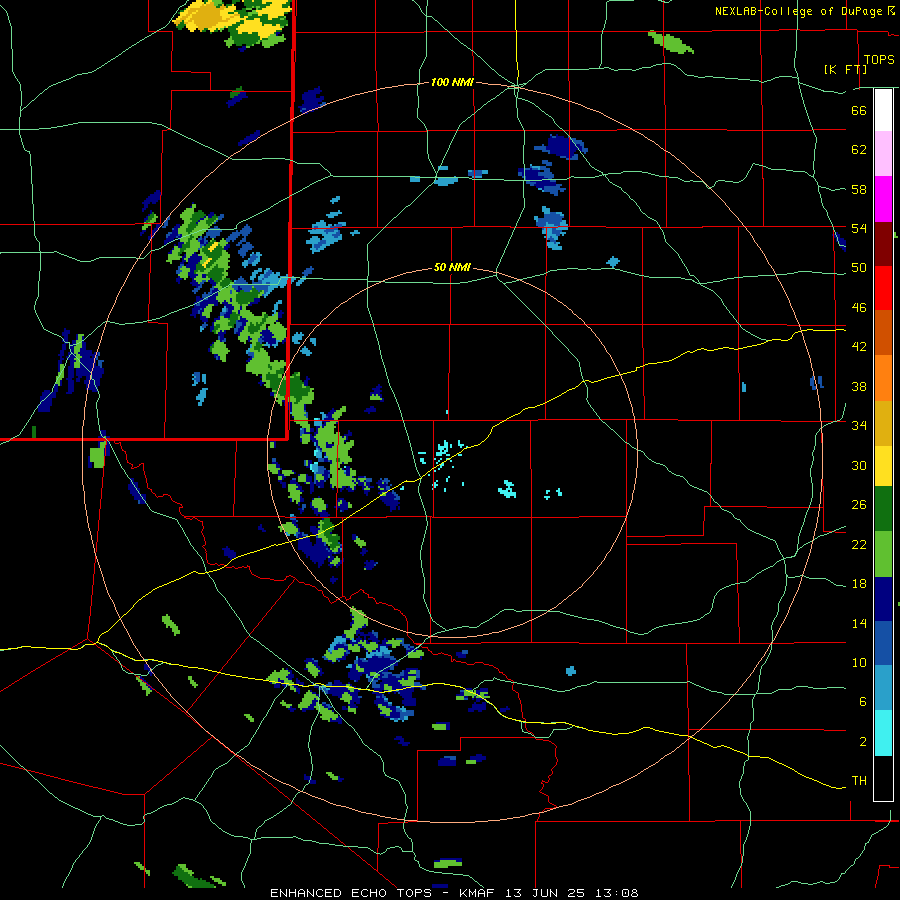Click the dark orange legend swatch

point(883,332)
